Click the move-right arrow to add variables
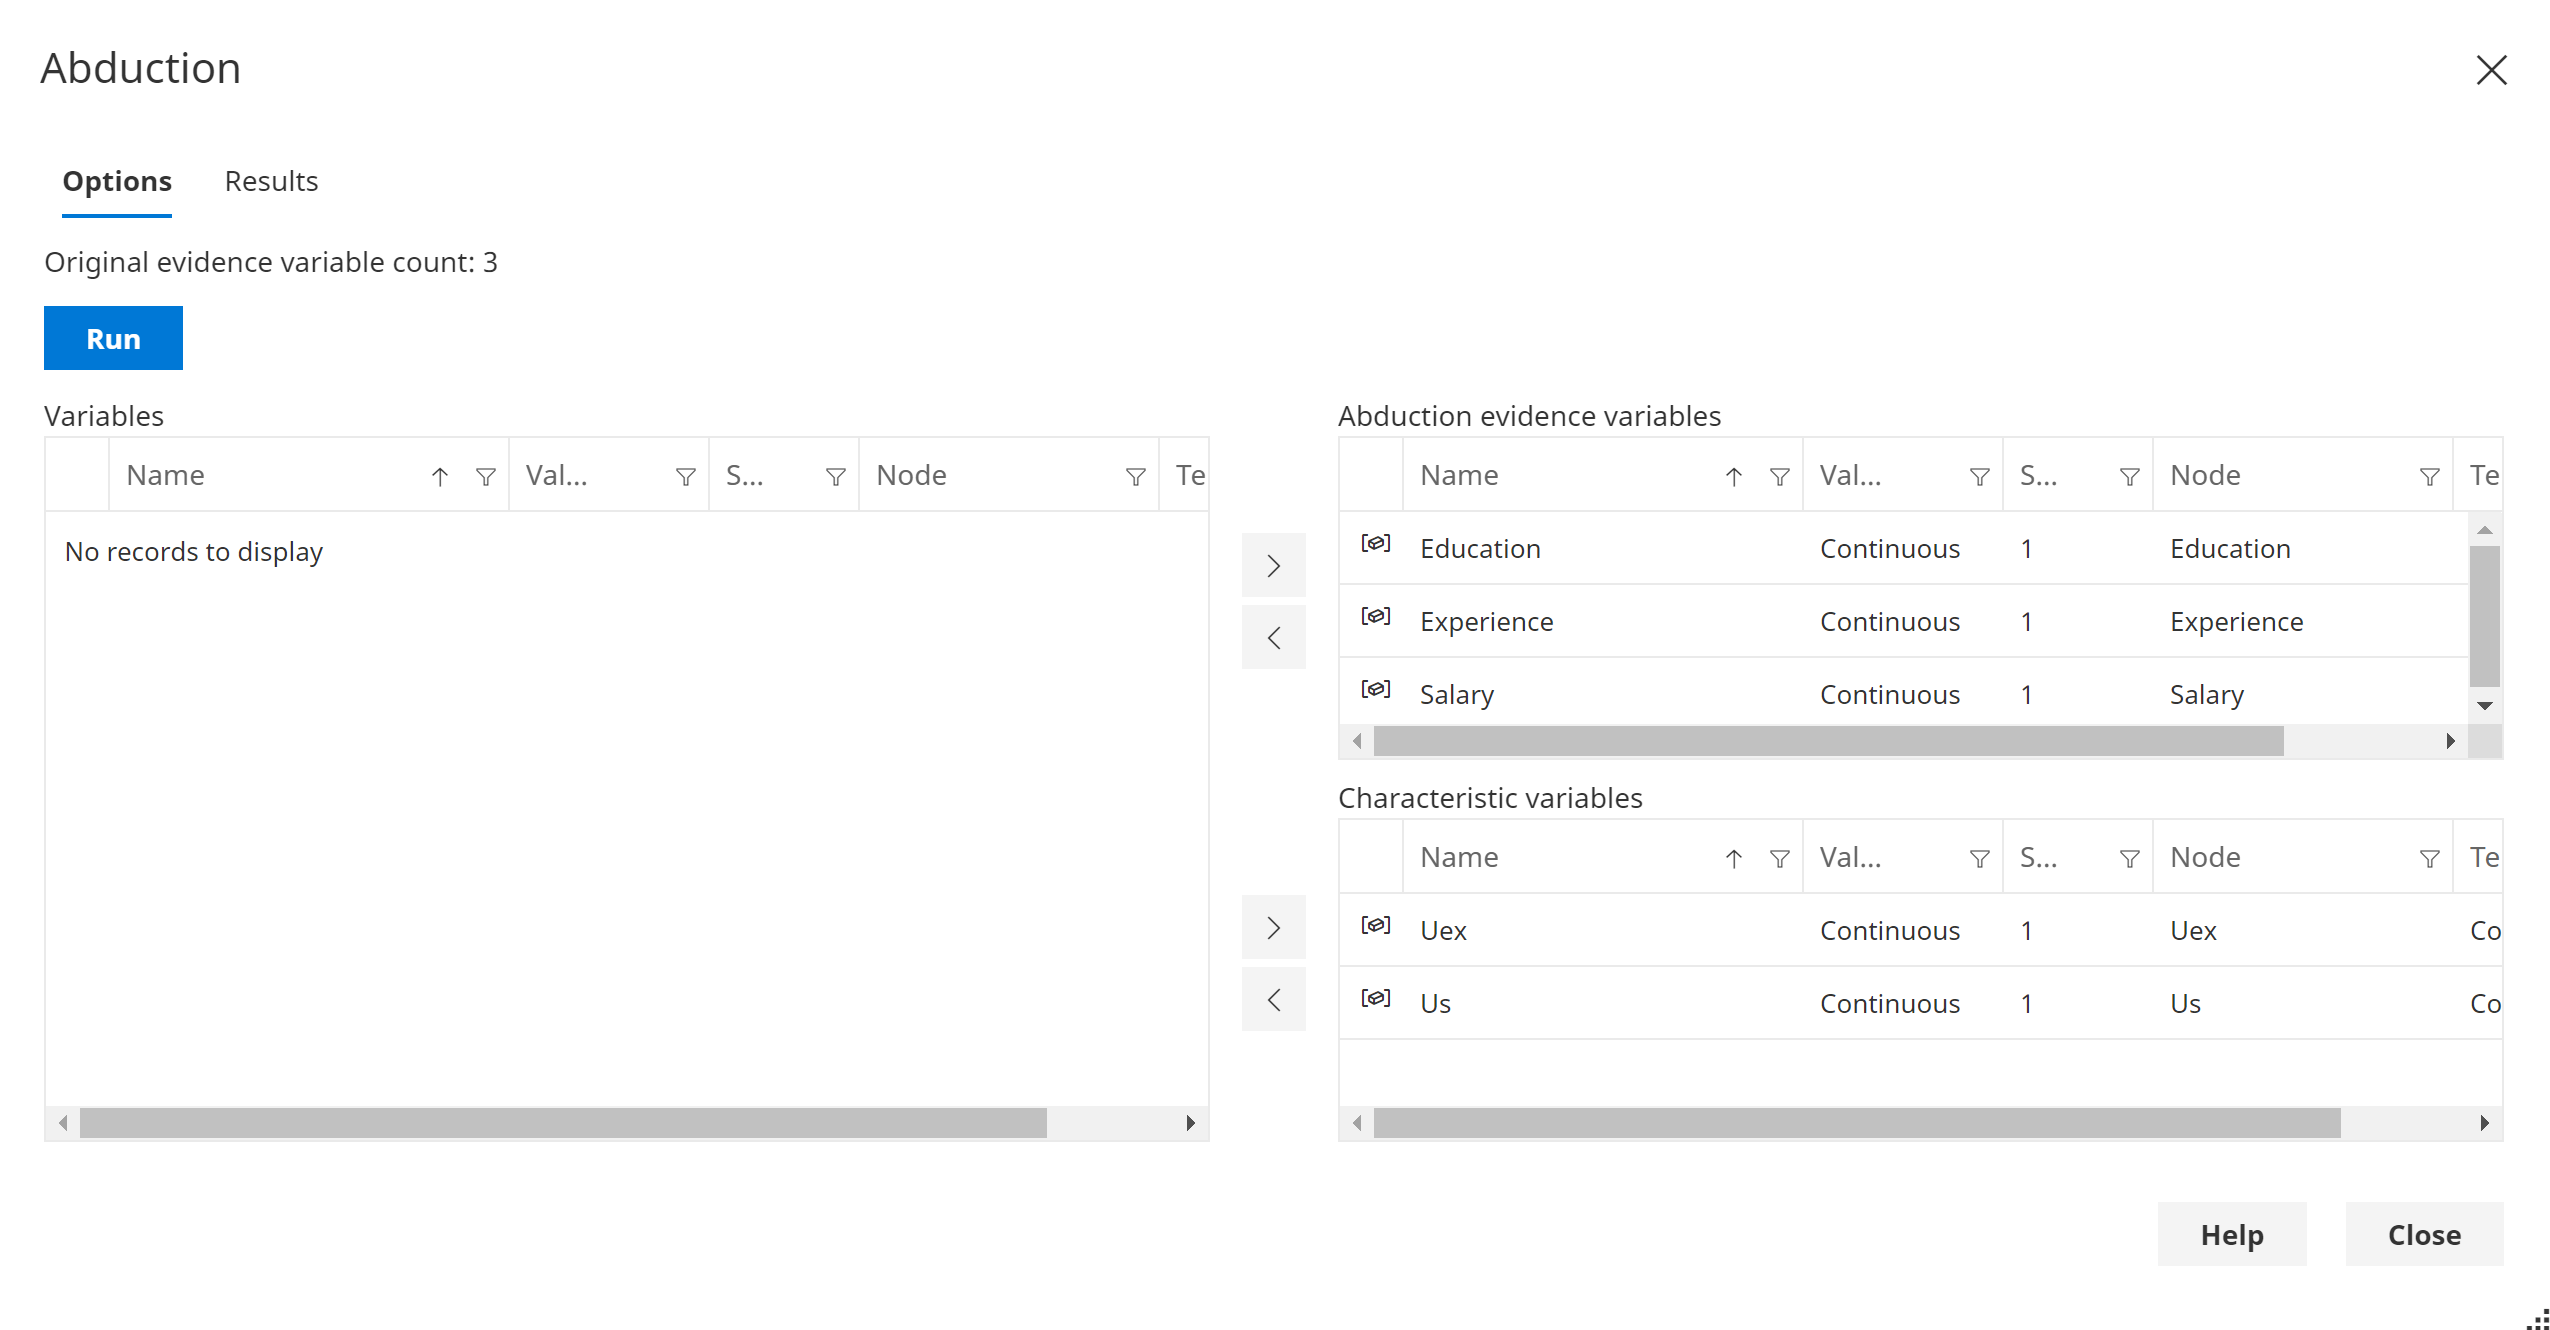Screen dimensions: 2550x1330 coord(1273,565)
